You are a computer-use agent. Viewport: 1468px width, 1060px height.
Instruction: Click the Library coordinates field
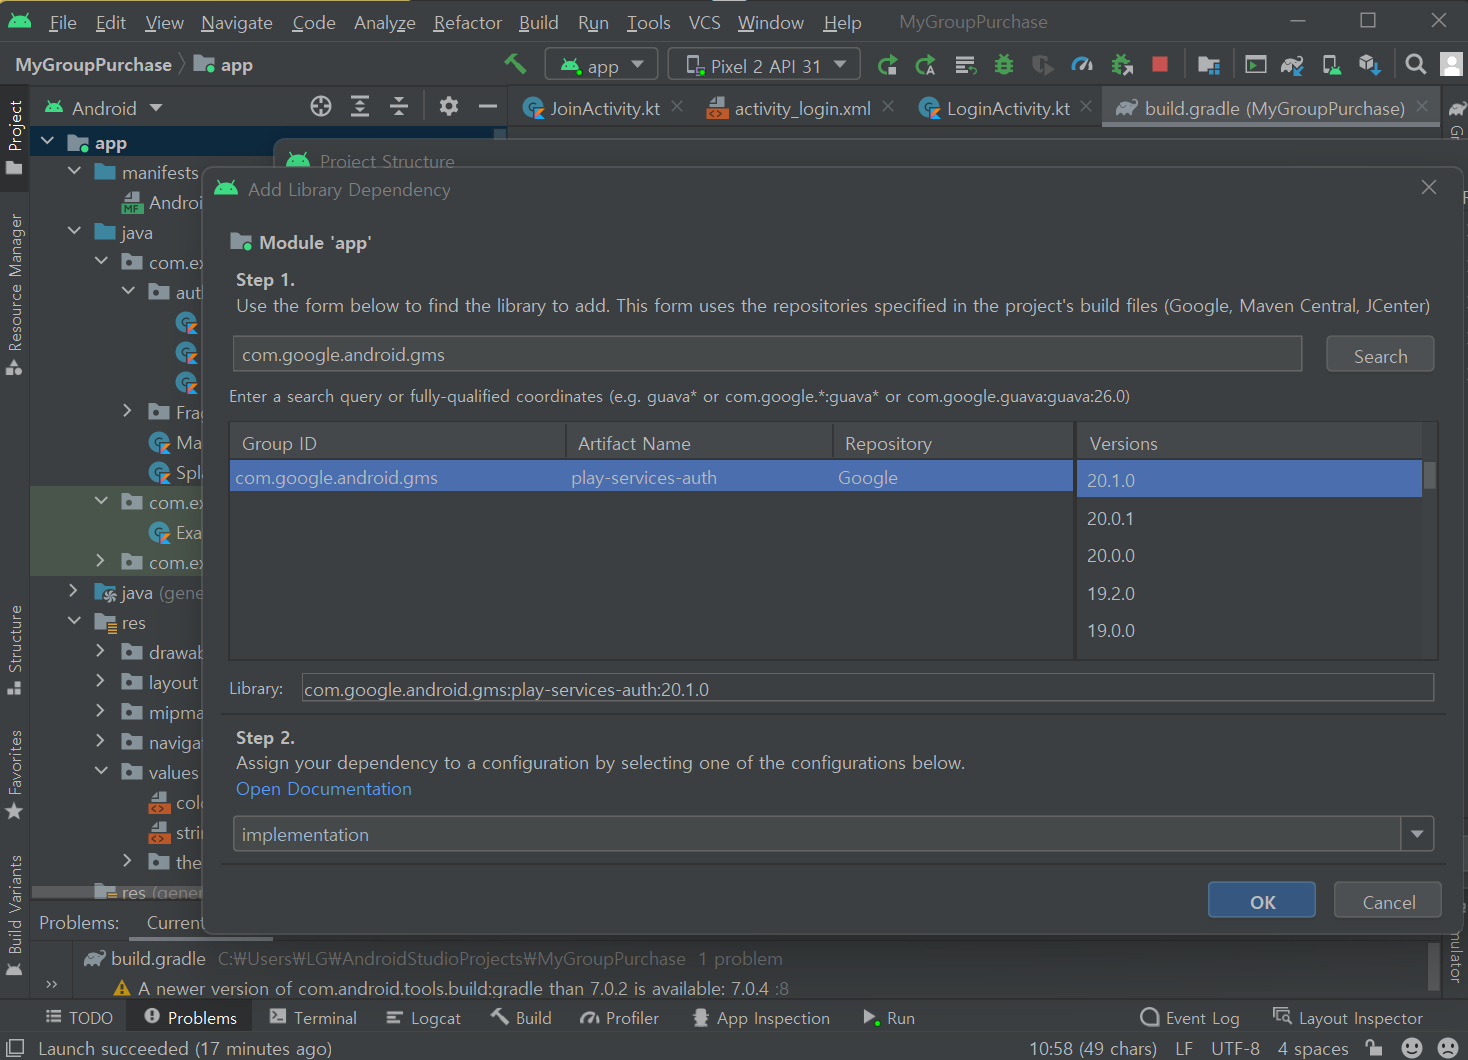click(867, 688)
